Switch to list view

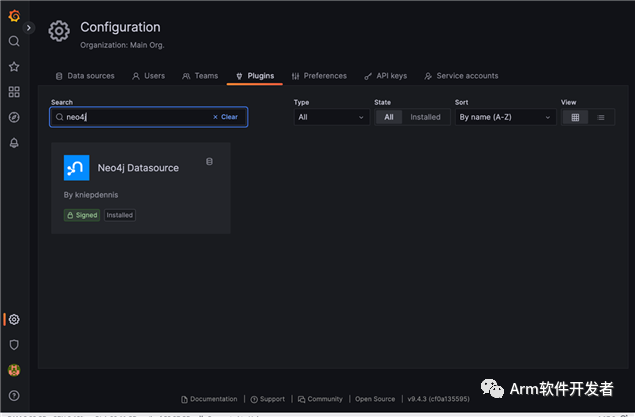[601, 117]
